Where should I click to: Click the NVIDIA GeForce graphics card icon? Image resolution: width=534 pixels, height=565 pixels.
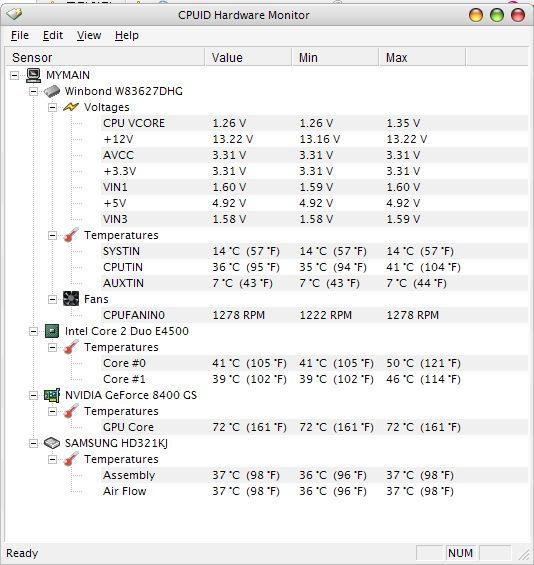[x=52, y=395]
